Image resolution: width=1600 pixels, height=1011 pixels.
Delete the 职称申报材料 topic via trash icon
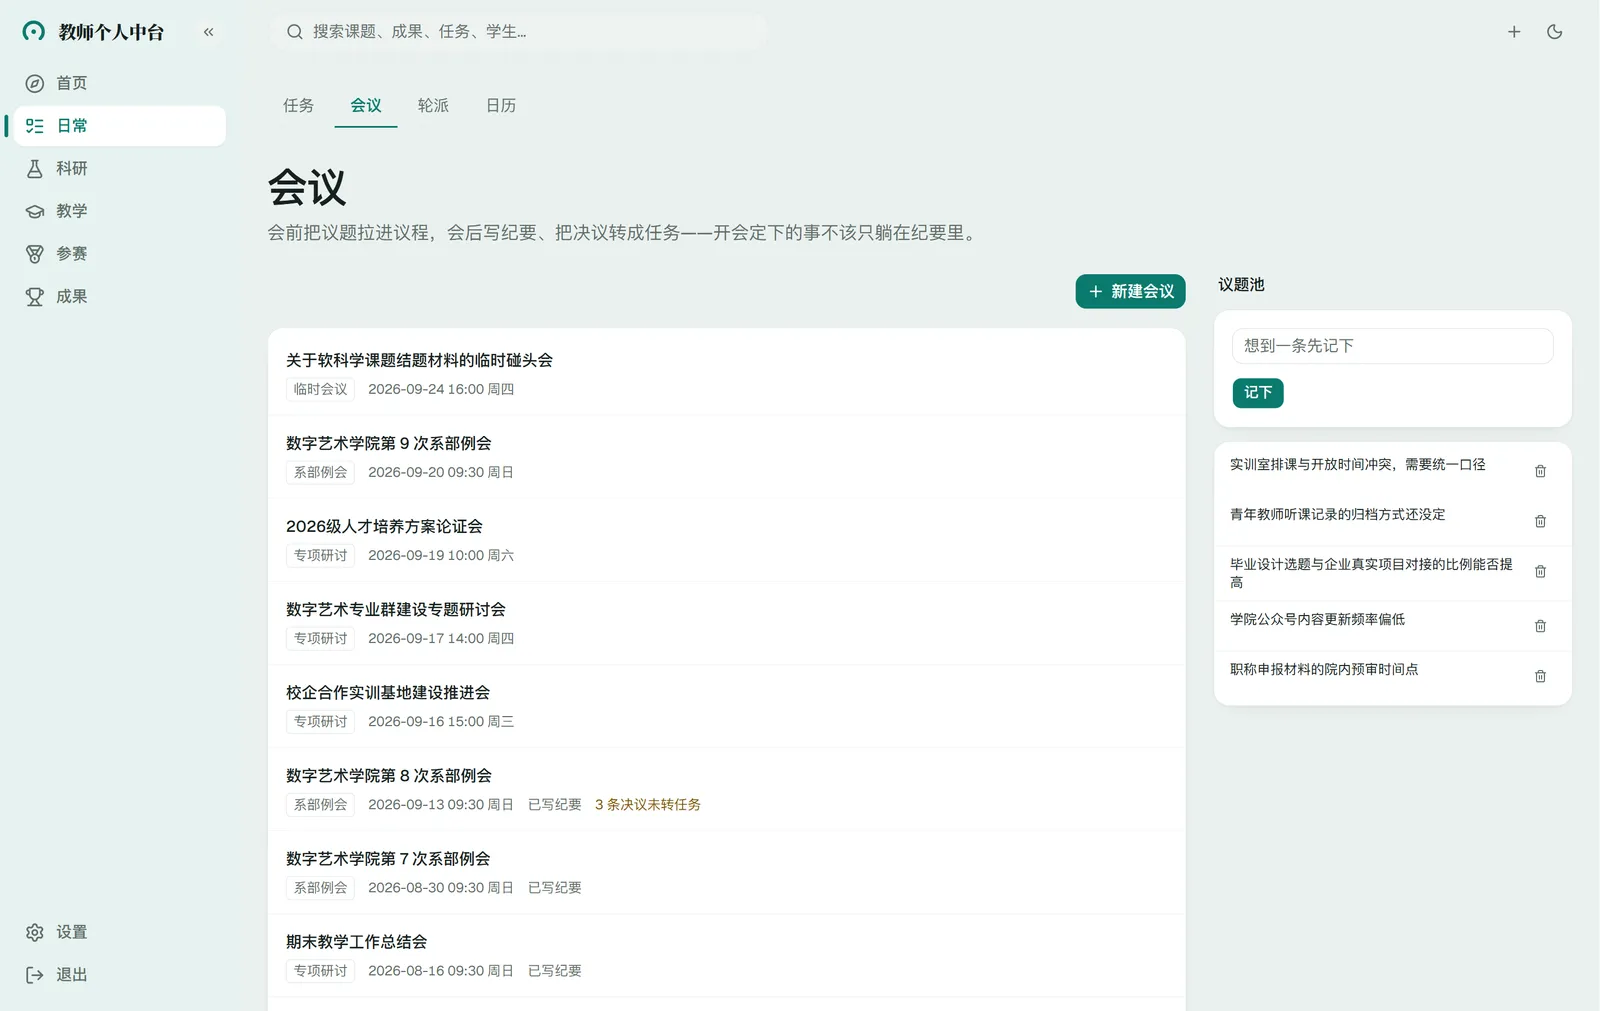click(1541, 676)
